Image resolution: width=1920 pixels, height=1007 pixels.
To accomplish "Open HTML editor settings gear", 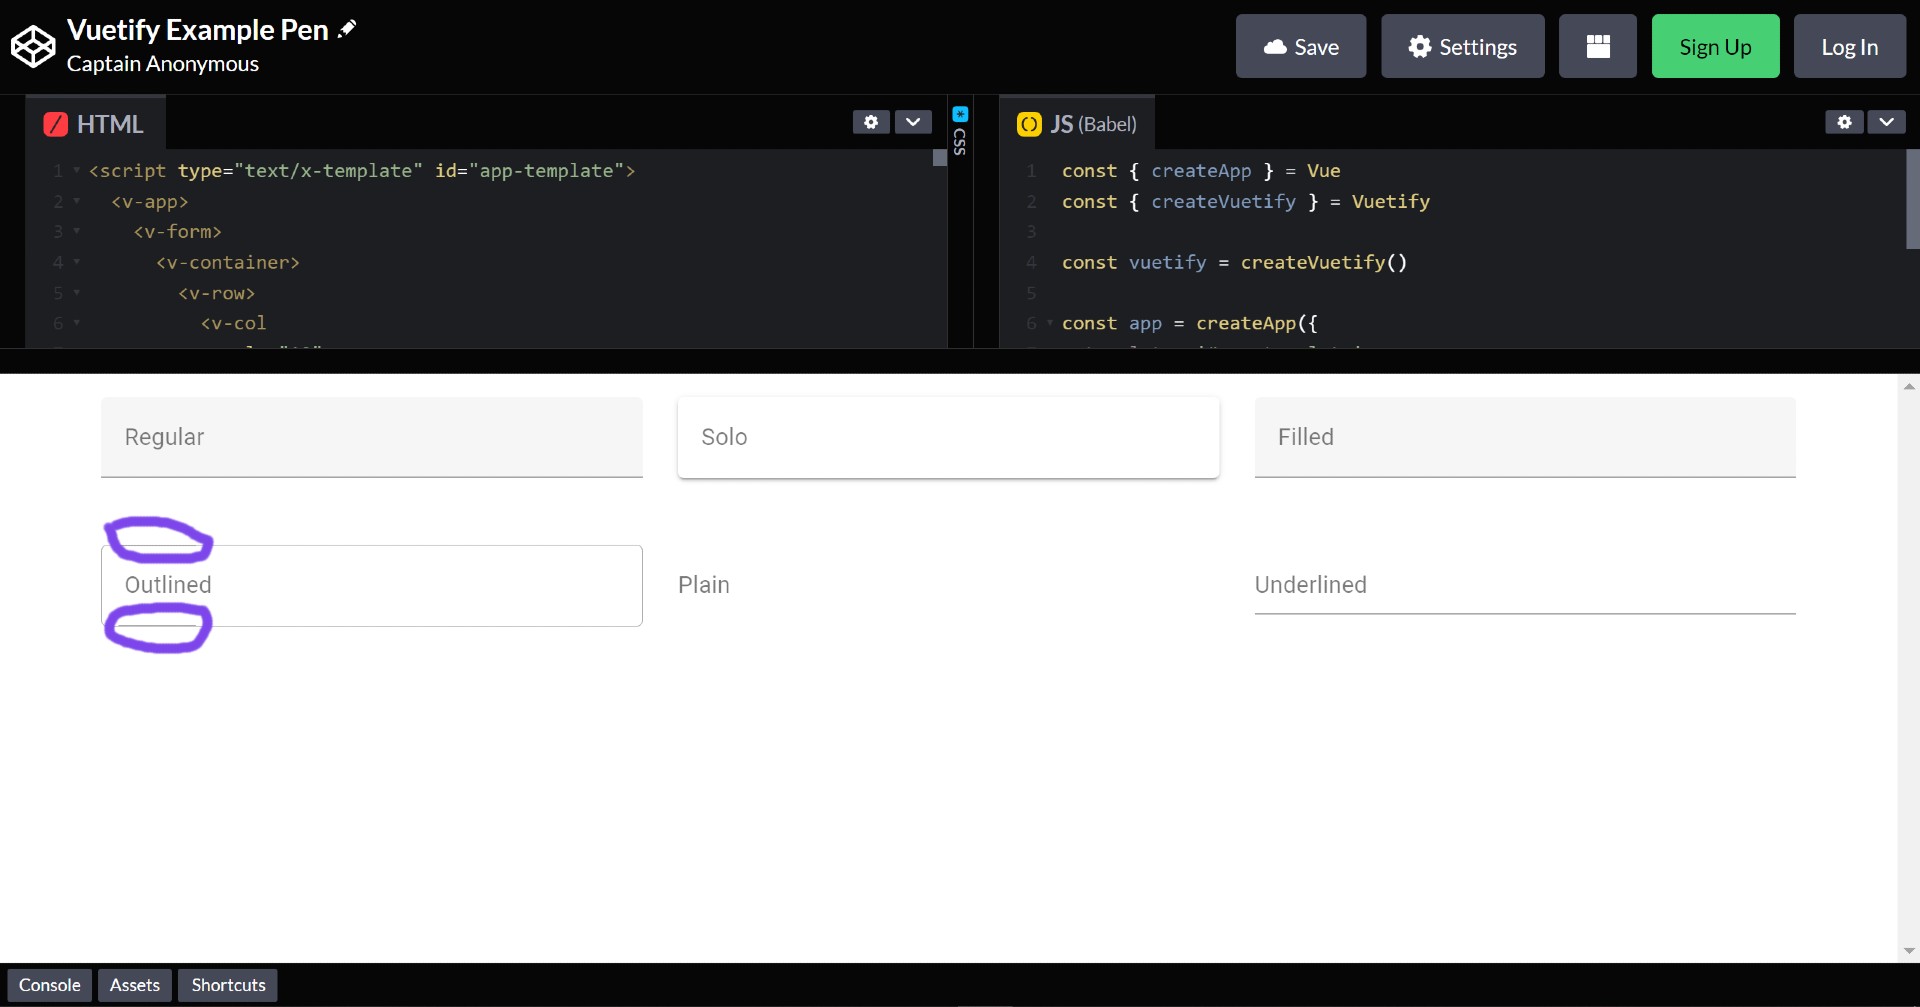I will point(871,122).
